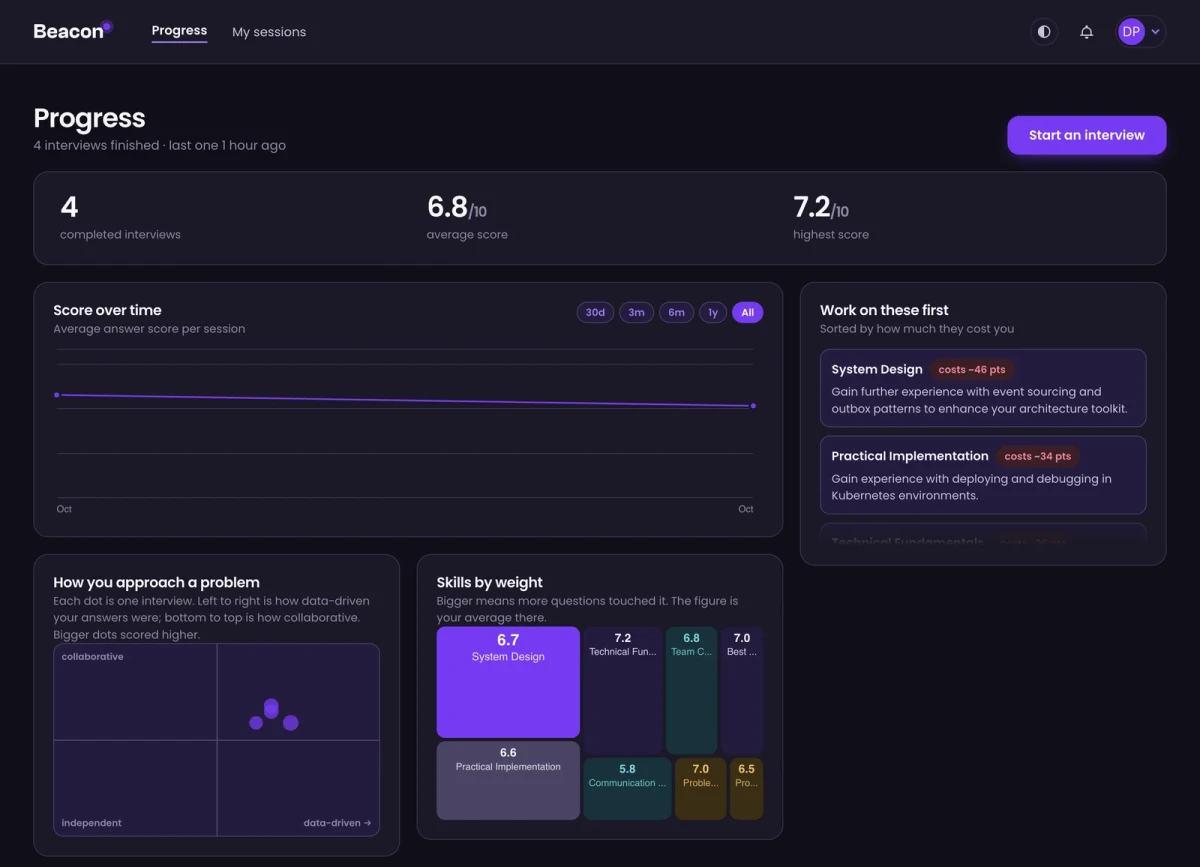Viewport: 1200px width, 867px height.
Task: Select the Technical Fun... 7.2 treemap tile
Action: 623,690
